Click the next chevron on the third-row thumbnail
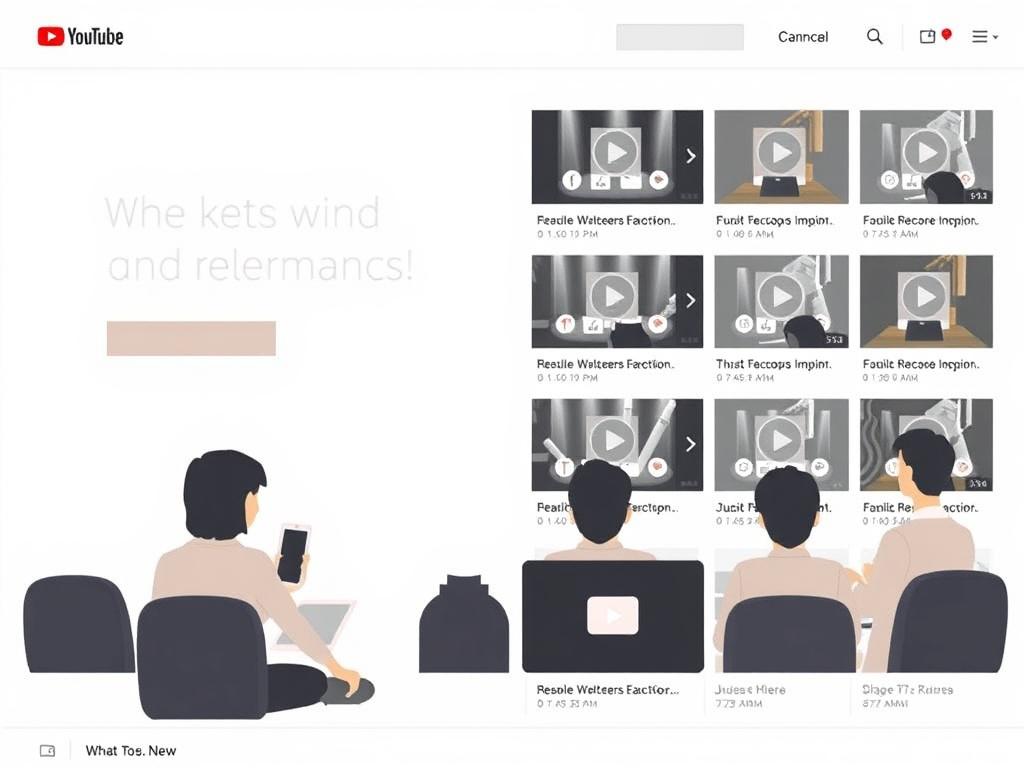This screenshot has height=768, width=1024. tap(690, 444)
